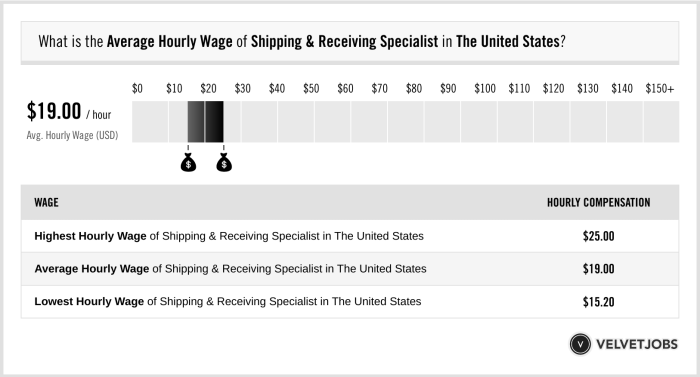Select the Highest Hourly Wage row
700x377 pixels.
pyautogui.click(x=350, y=236)
